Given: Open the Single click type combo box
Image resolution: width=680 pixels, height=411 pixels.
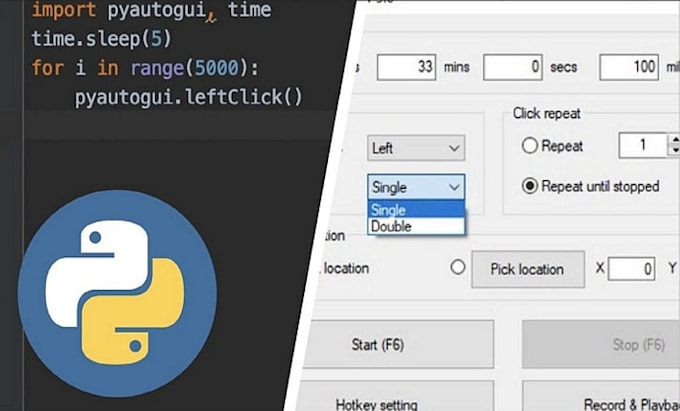Looking at the screenshot, I should (x=416, y=187).
